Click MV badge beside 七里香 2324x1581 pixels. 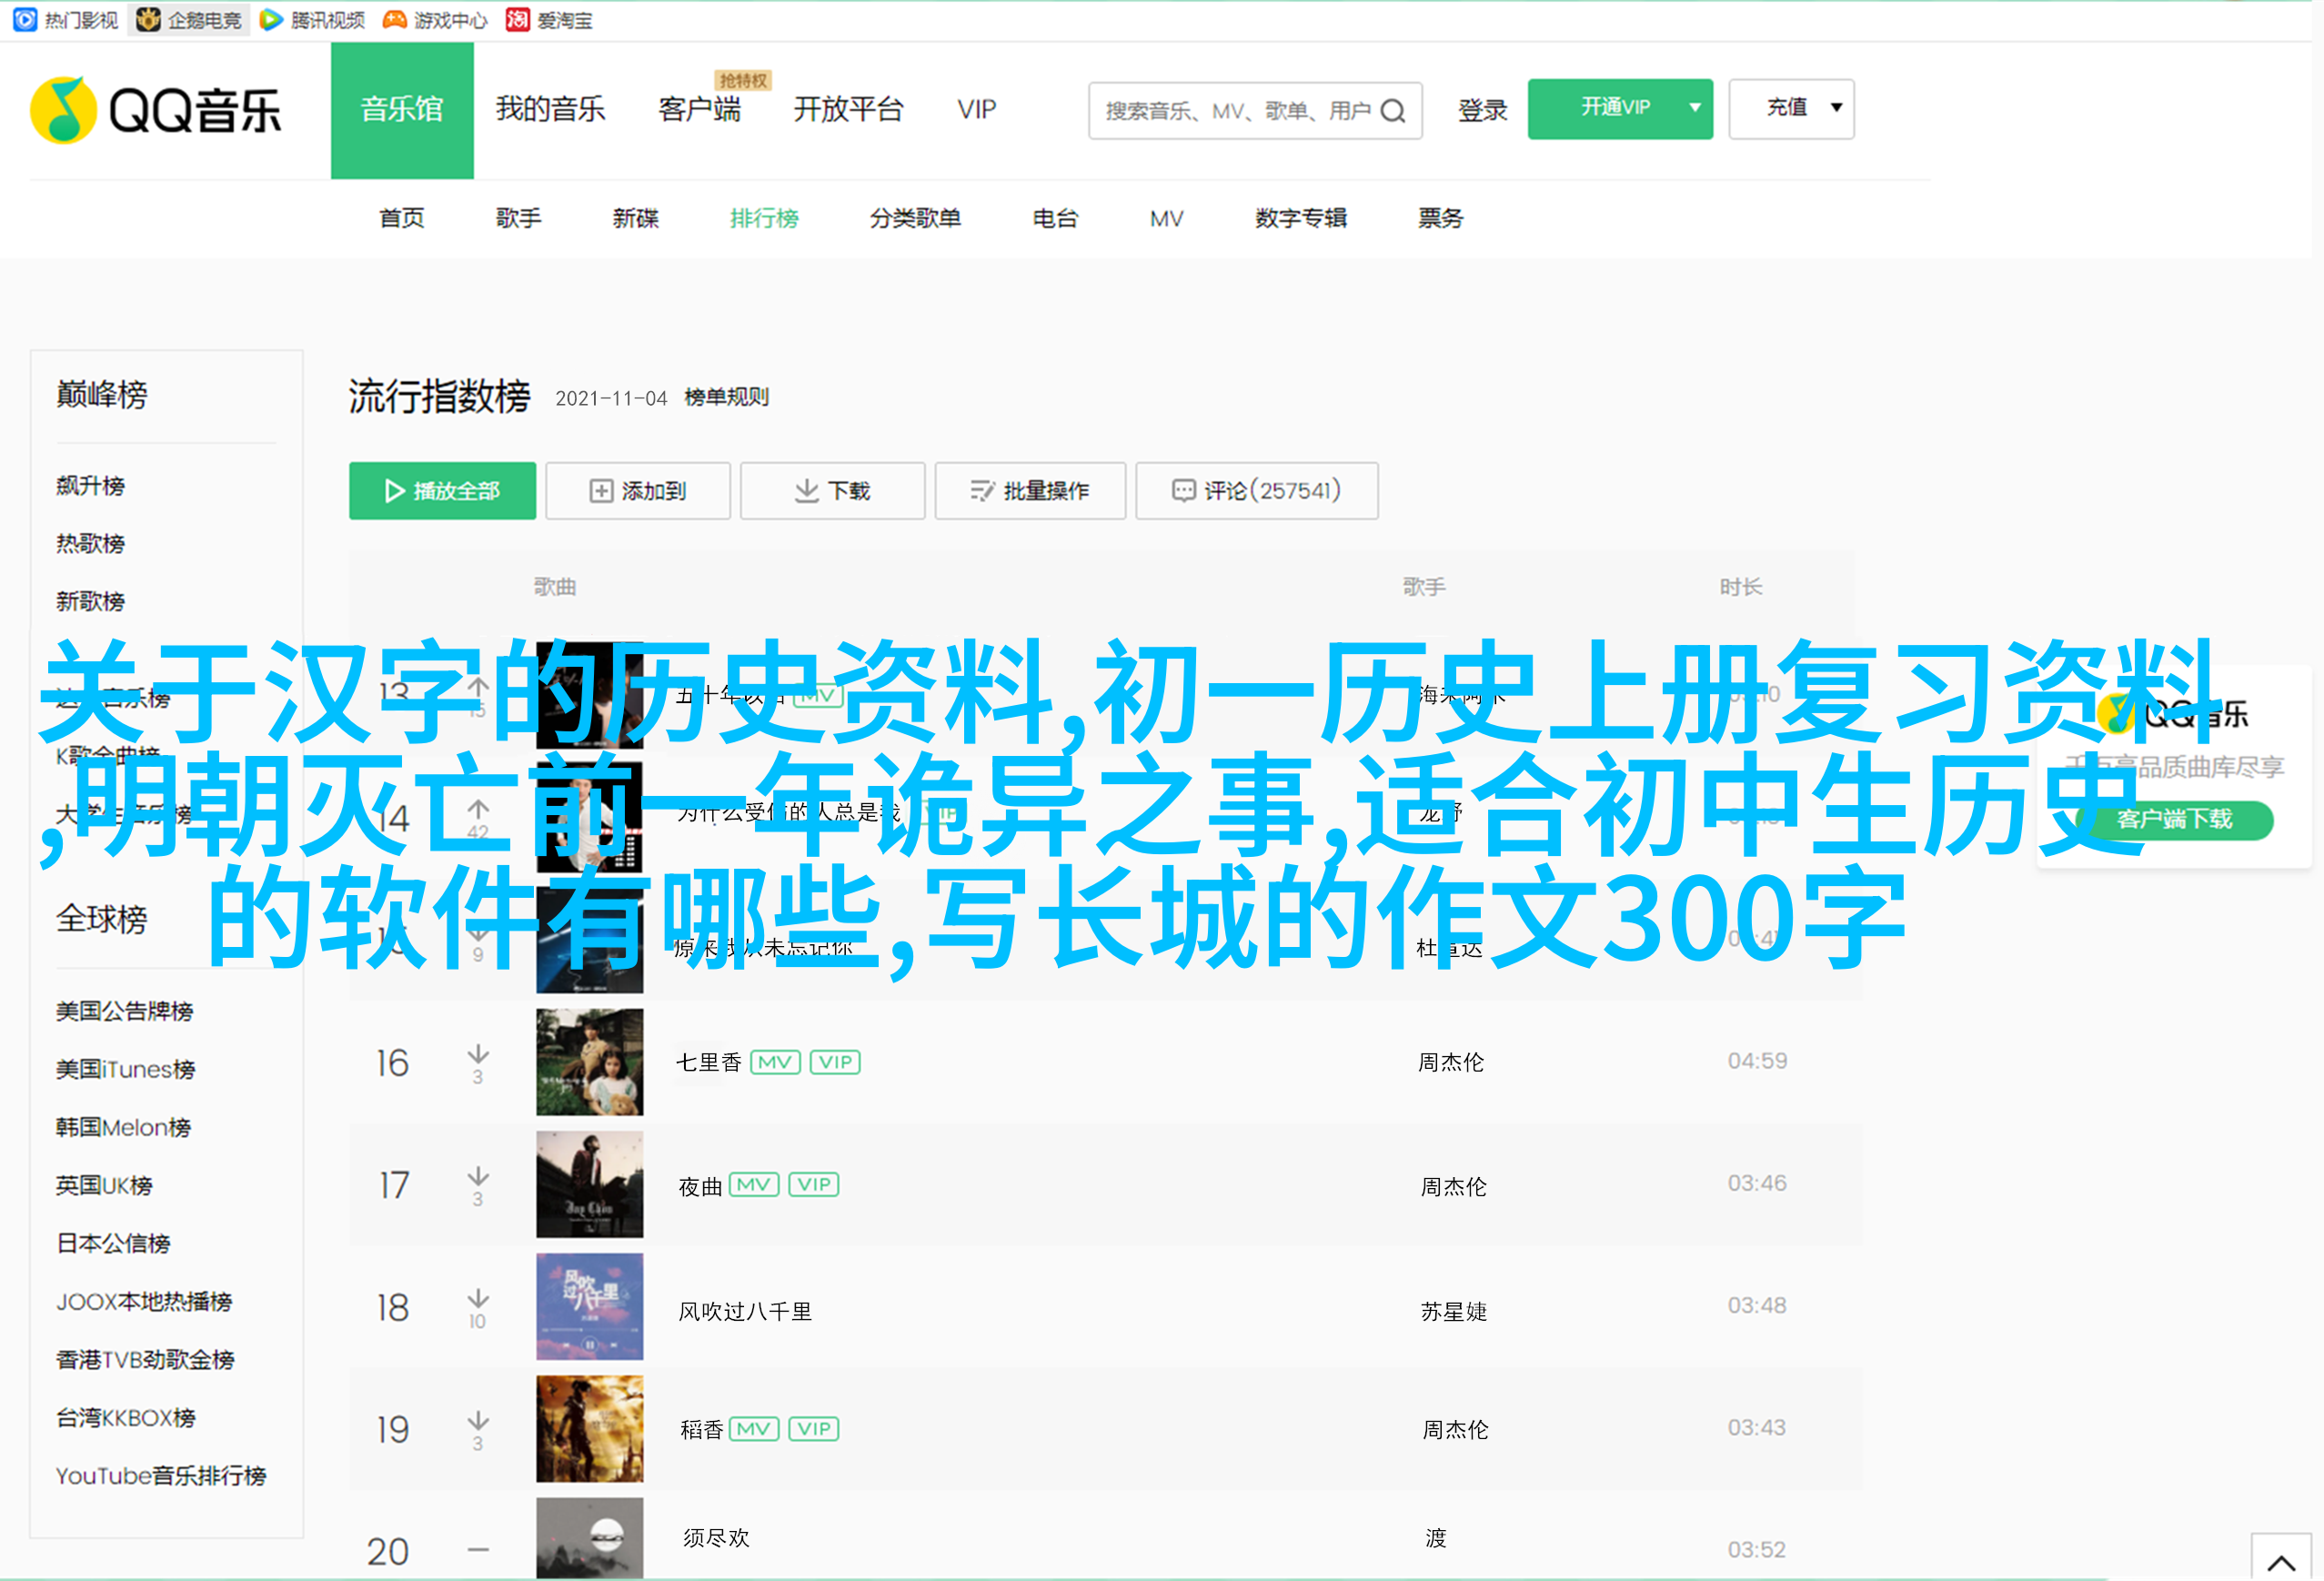point(775,1062)
